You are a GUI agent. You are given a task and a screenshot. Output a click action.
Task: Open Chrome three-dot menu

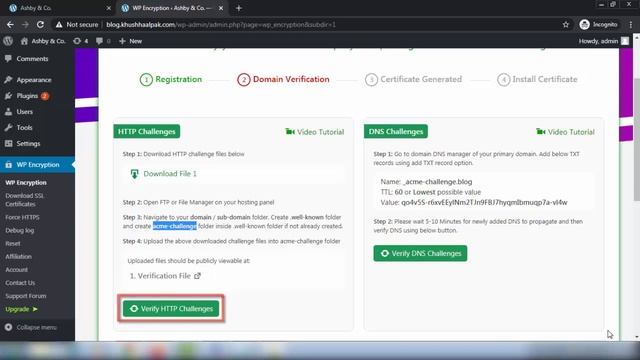pos(631,24)
